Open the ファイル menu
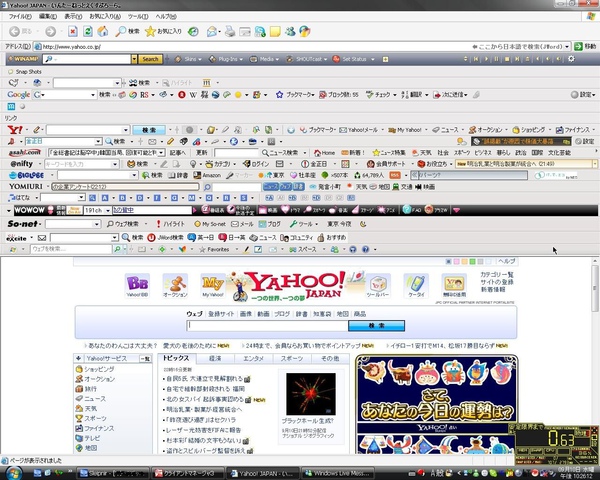This screenshot has width=600, height=480. tap(20, 16)
